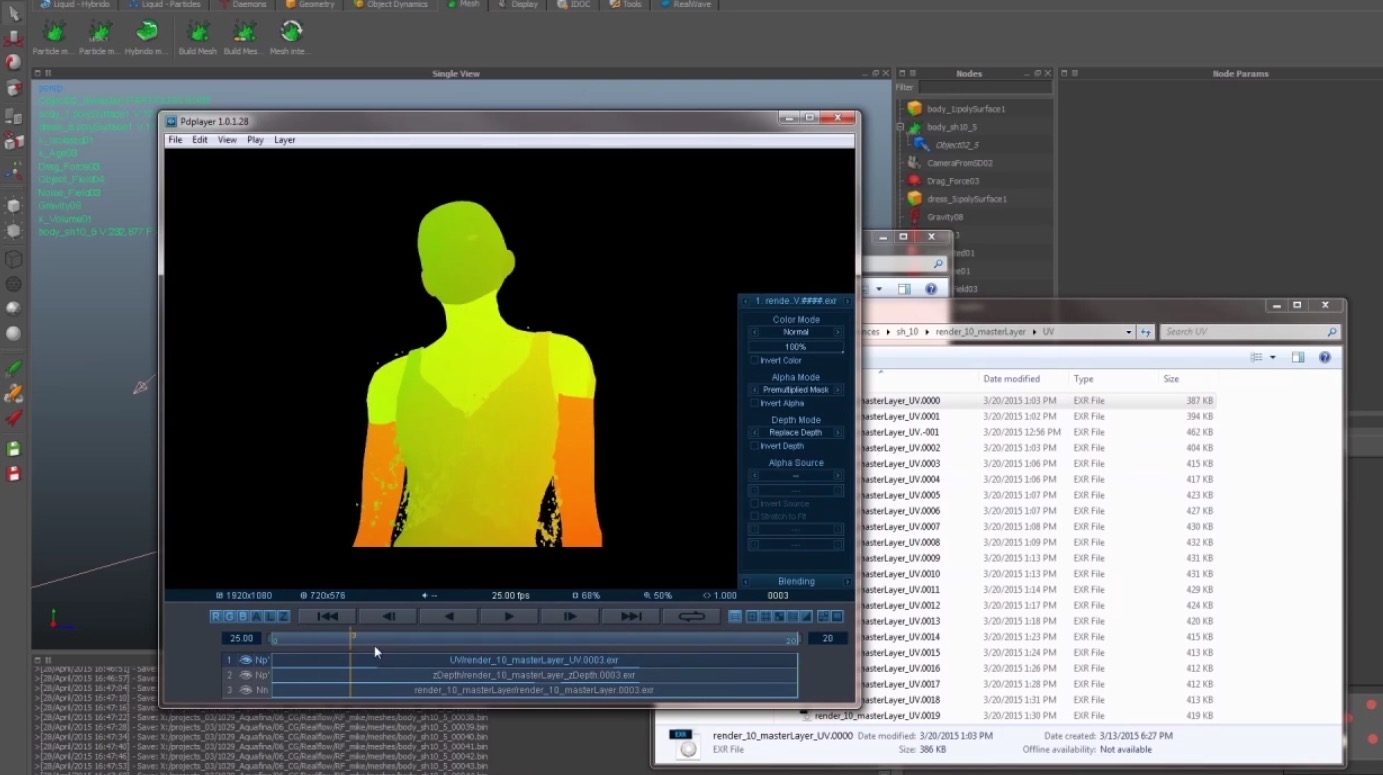Enable Invert Depth checkbox

[754, 446]
